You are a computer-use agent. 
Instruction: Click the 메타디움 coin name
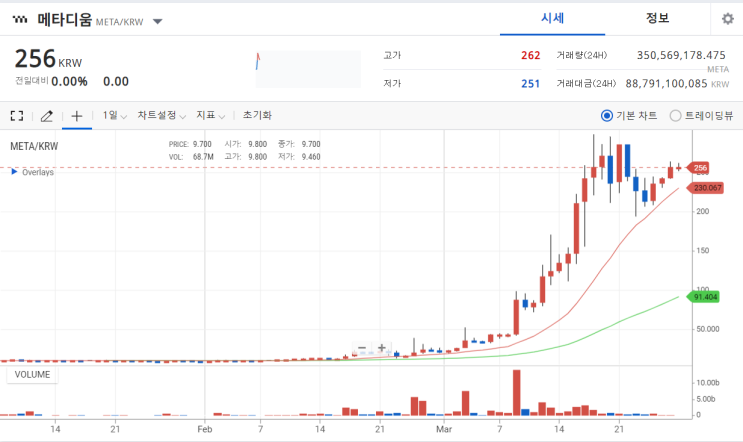pyautogui.click(x=64, y=19)
